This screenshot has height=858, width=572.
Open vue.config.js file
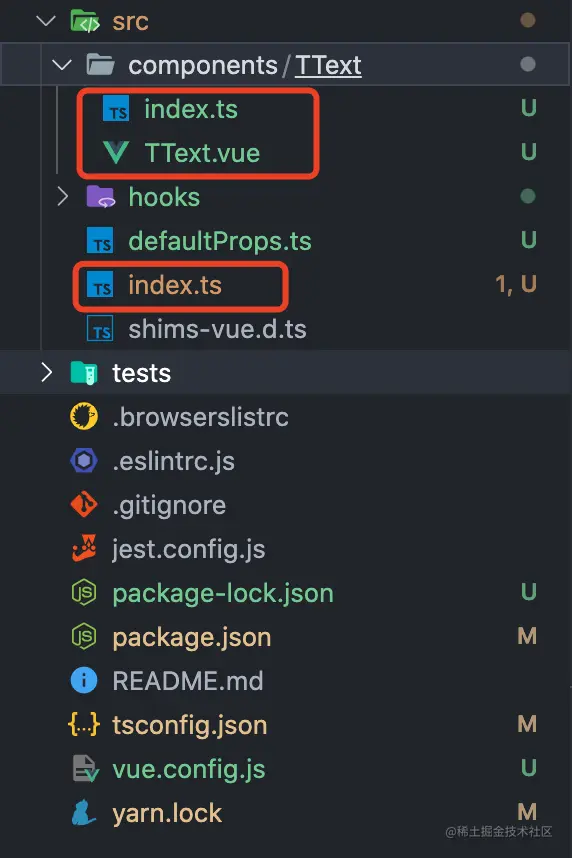pos(189,769)
